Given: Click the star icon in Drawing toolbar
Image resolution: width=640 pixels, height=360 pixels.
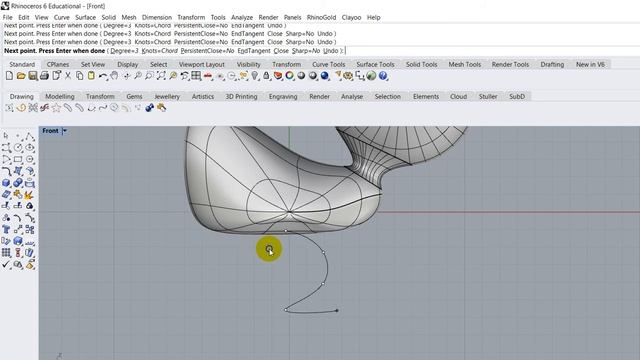Looking at the screenshot, I should (x=56, y=108).
